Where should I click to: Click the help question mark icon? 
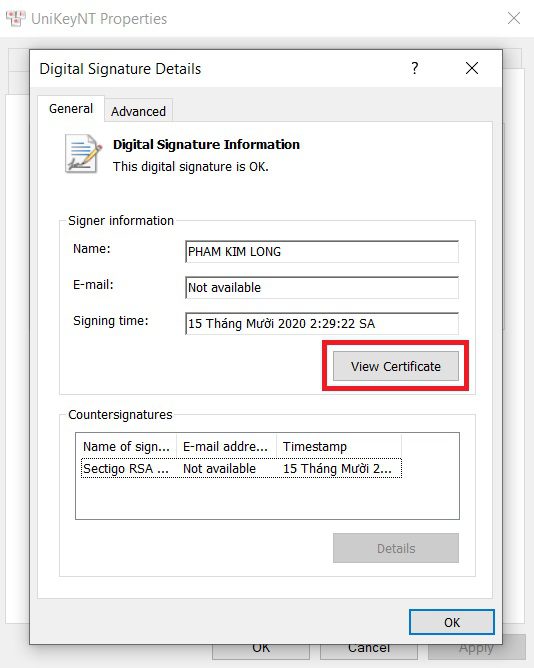pos(415,68)
